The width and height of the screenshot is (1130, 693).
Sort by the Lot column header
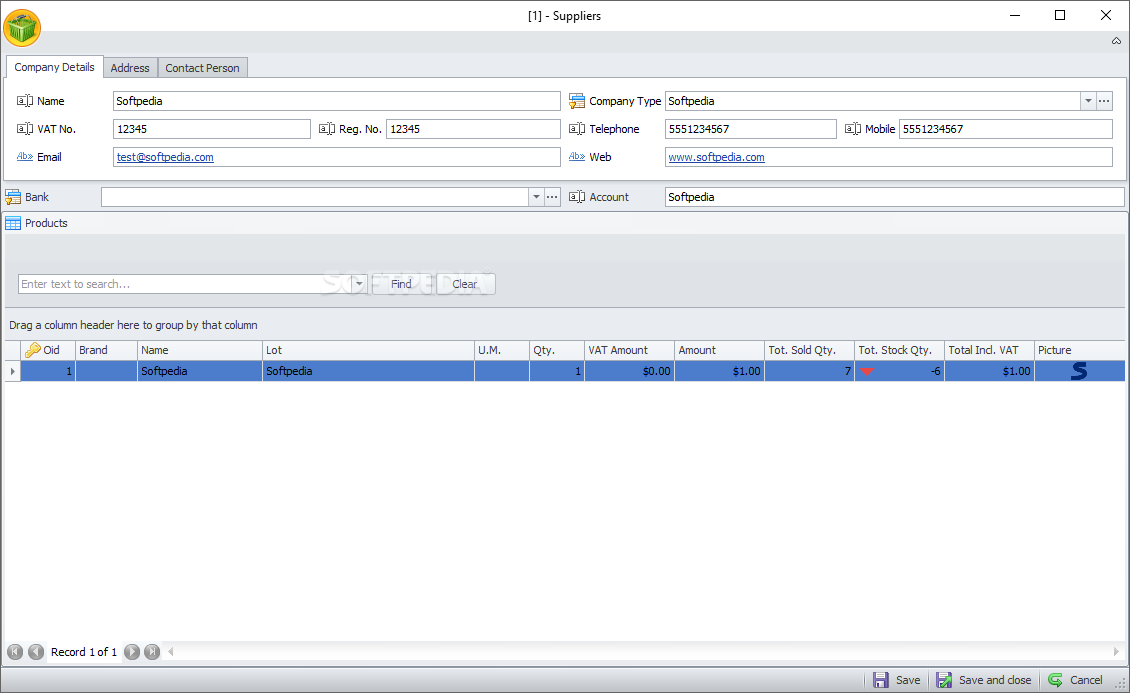(x=368, y=350)
